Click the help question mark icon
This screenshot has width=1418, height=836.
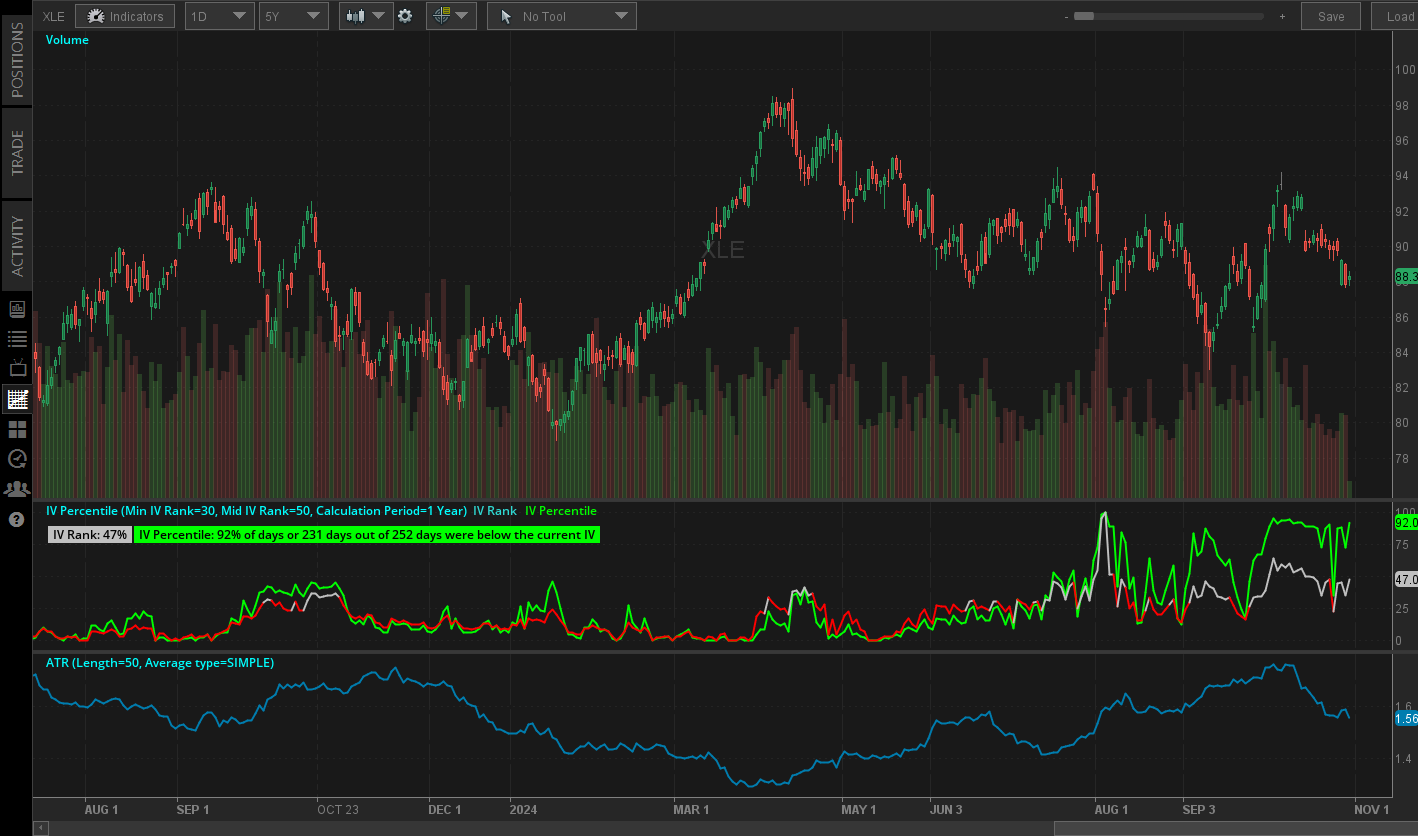click(x=17, y=518)
